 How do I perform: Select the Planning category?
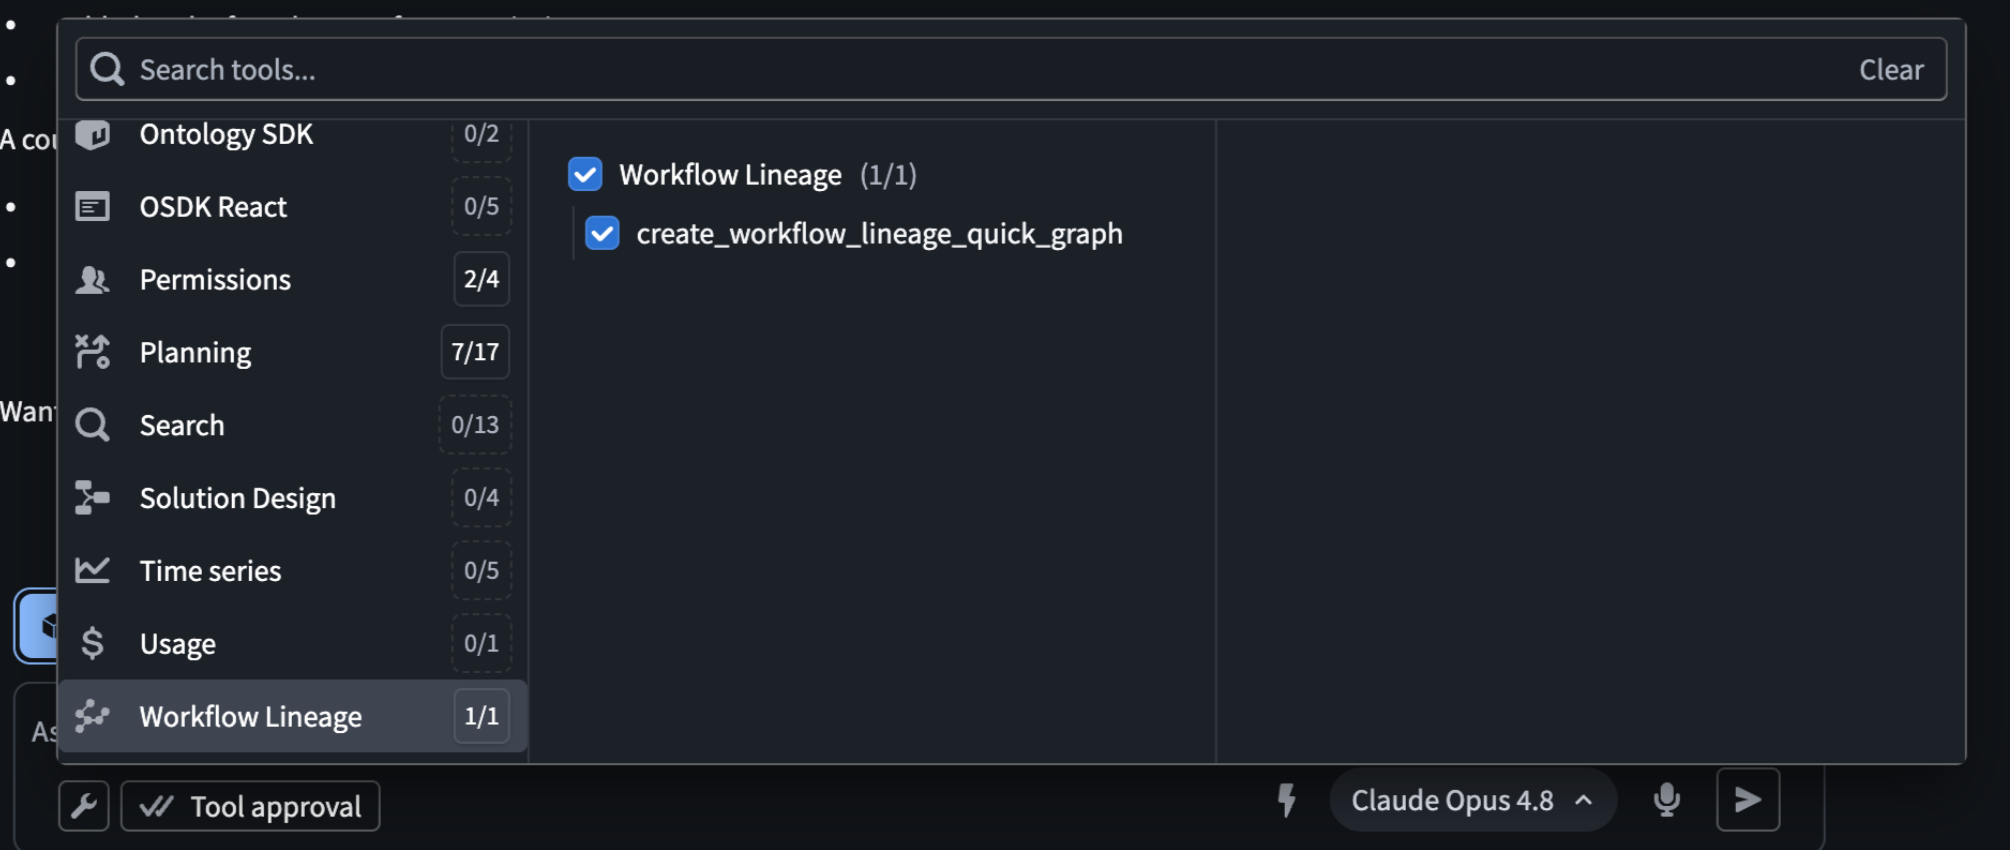292,352
